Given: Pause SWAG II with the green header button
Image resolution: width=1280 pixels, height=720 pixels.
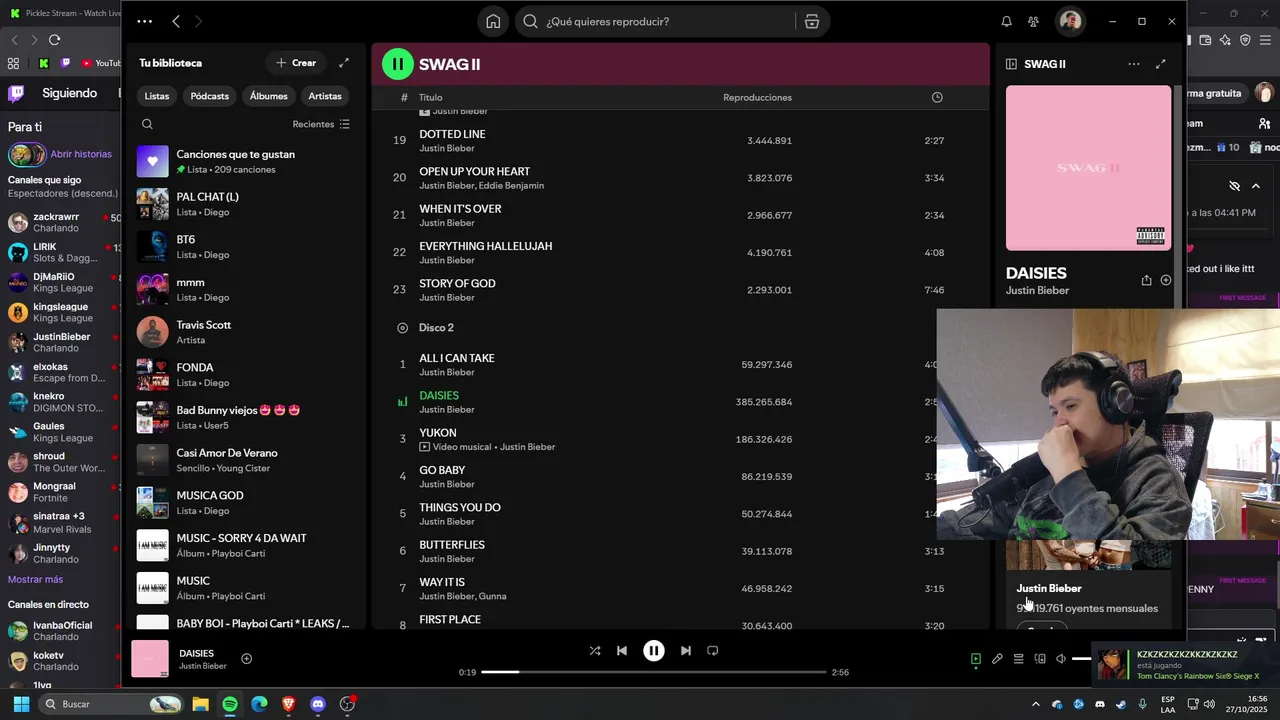Looking at the screenshot, I should tap(397, 64).
